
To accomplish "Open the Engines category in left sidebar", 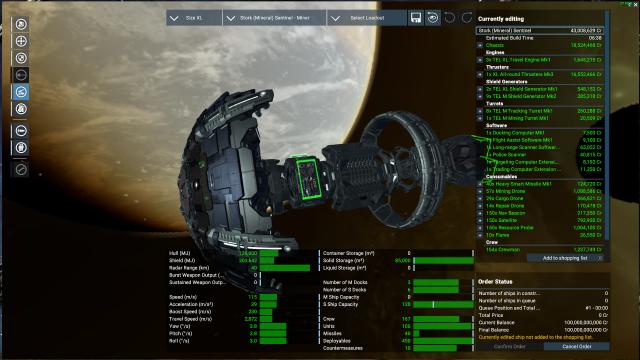I will coord(21,24).
